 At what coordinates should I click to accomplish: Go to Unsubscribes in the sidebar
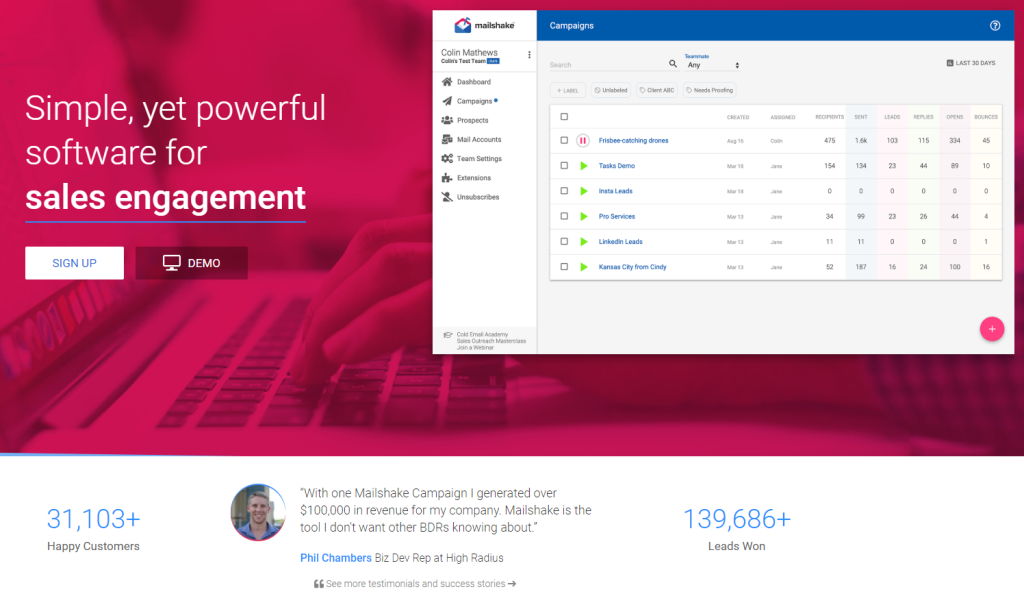[470, 196]
